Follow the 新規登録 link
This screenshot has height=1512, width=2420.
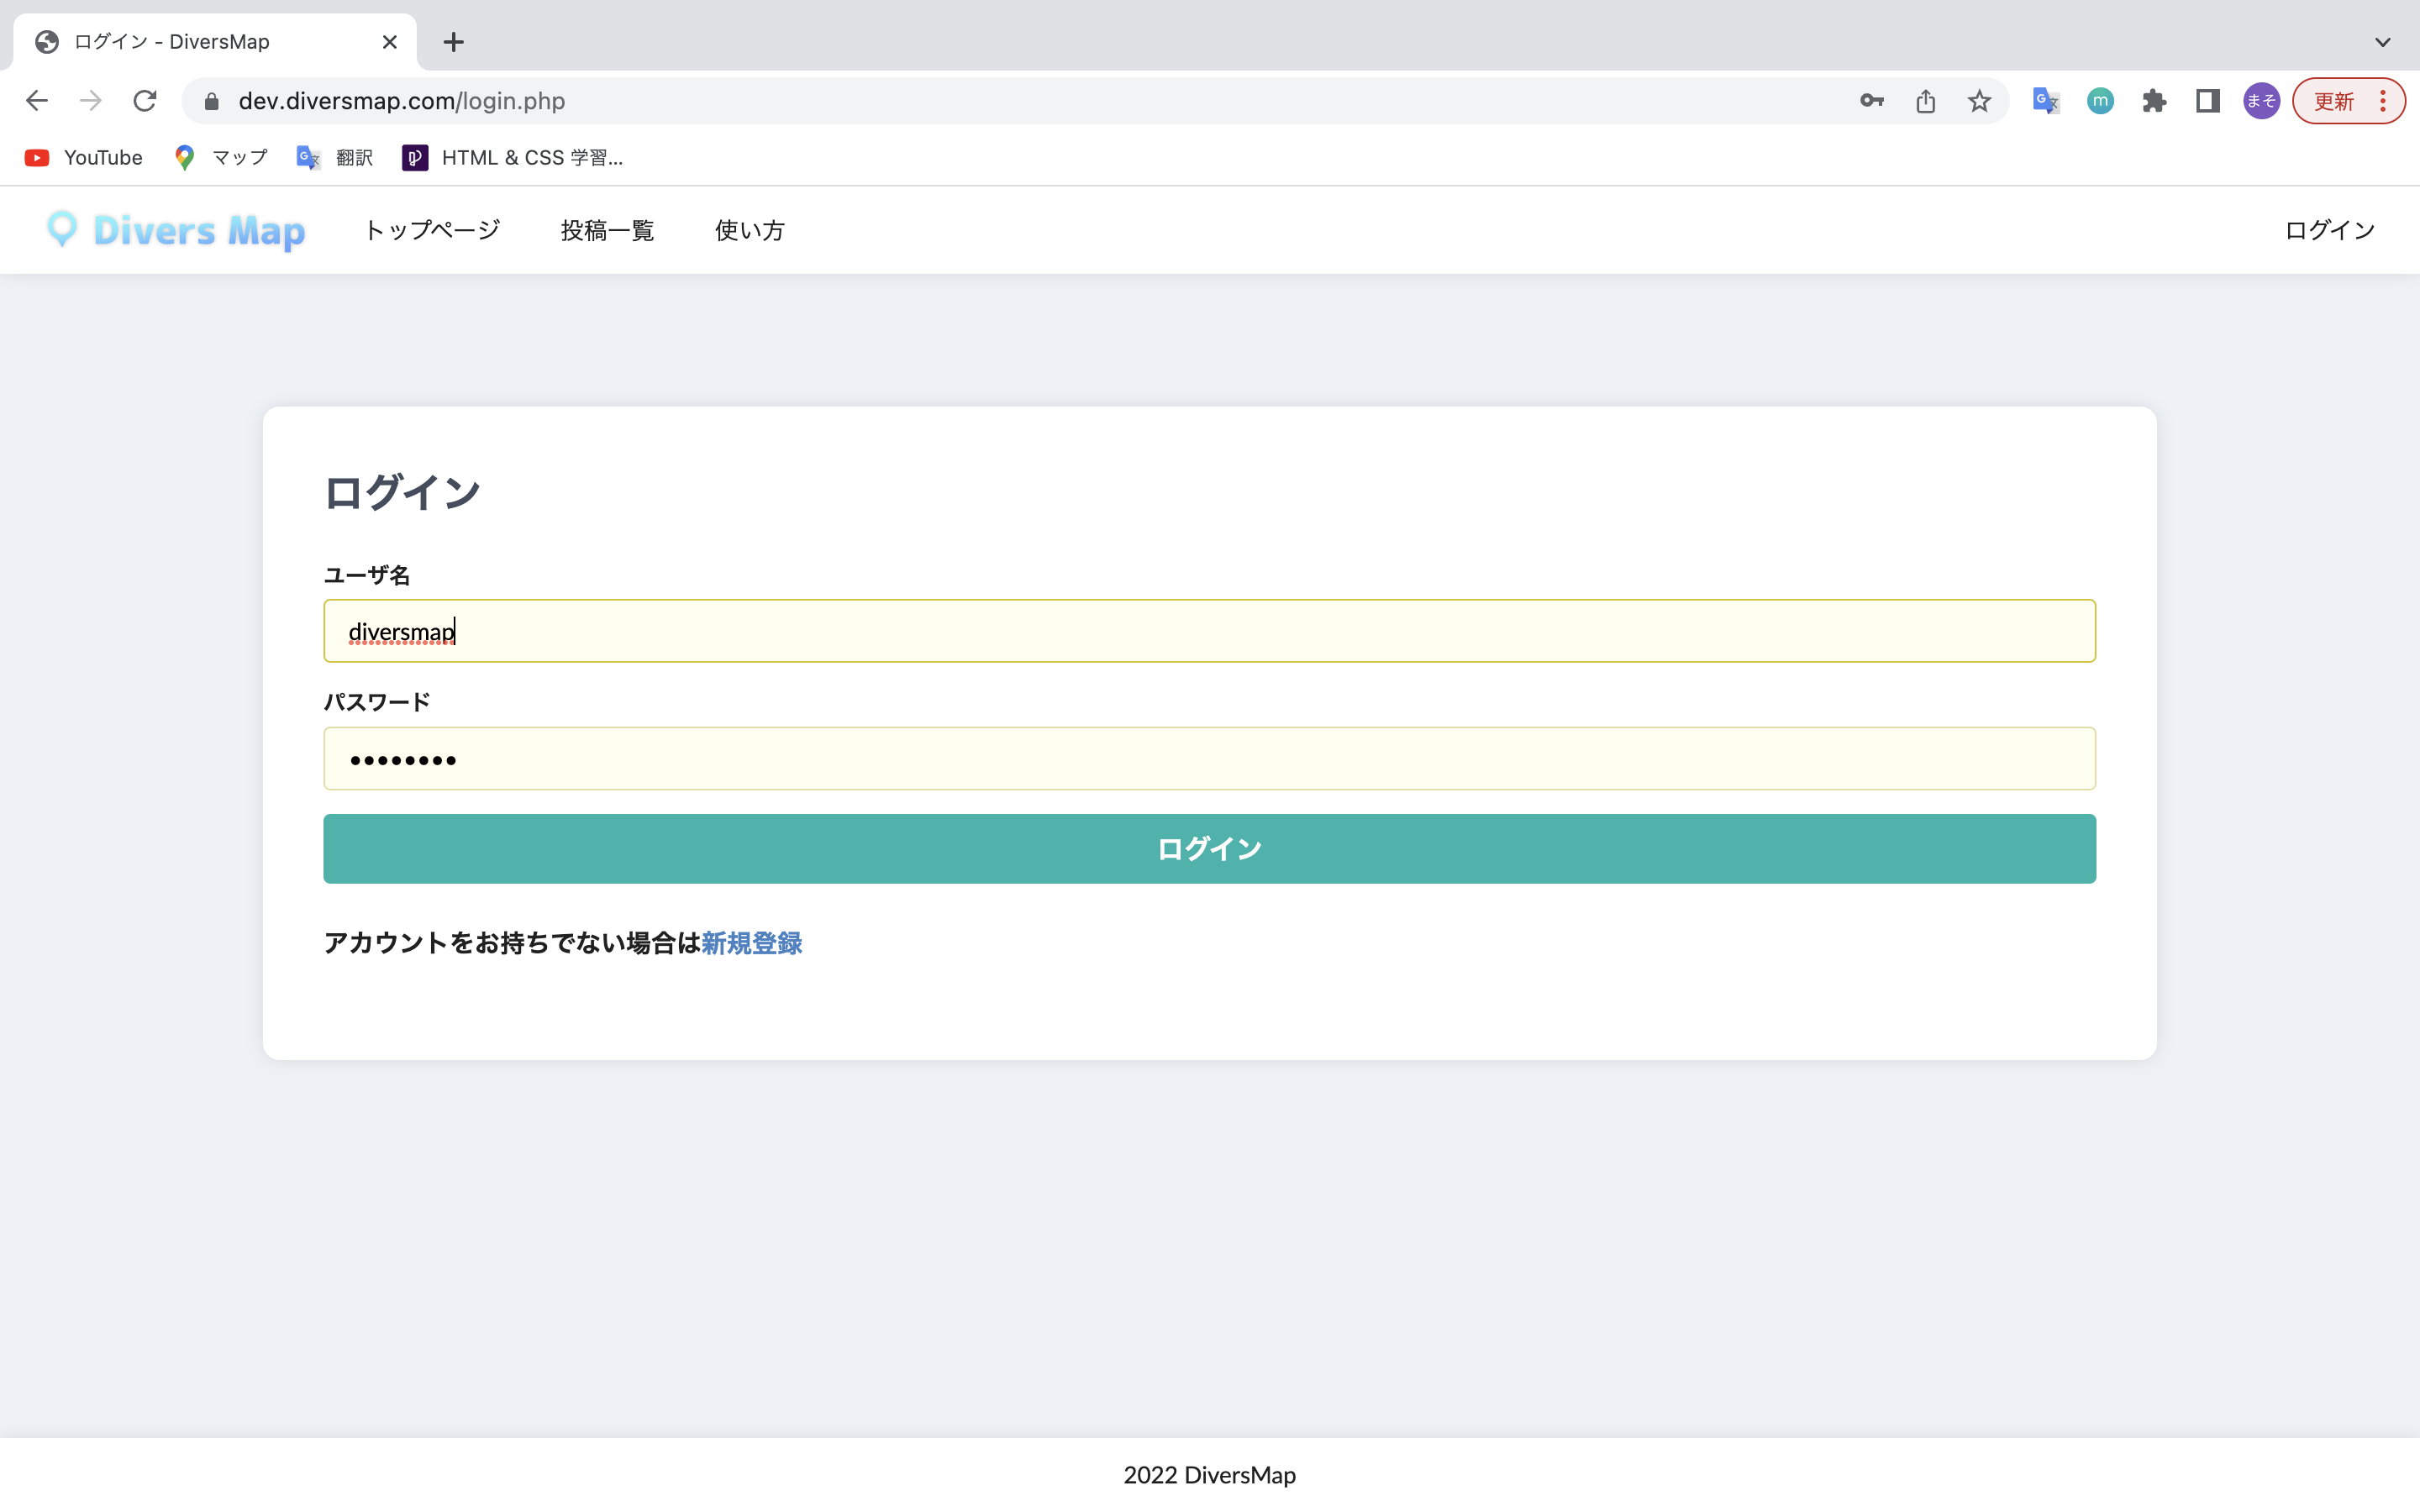[751, 943]
